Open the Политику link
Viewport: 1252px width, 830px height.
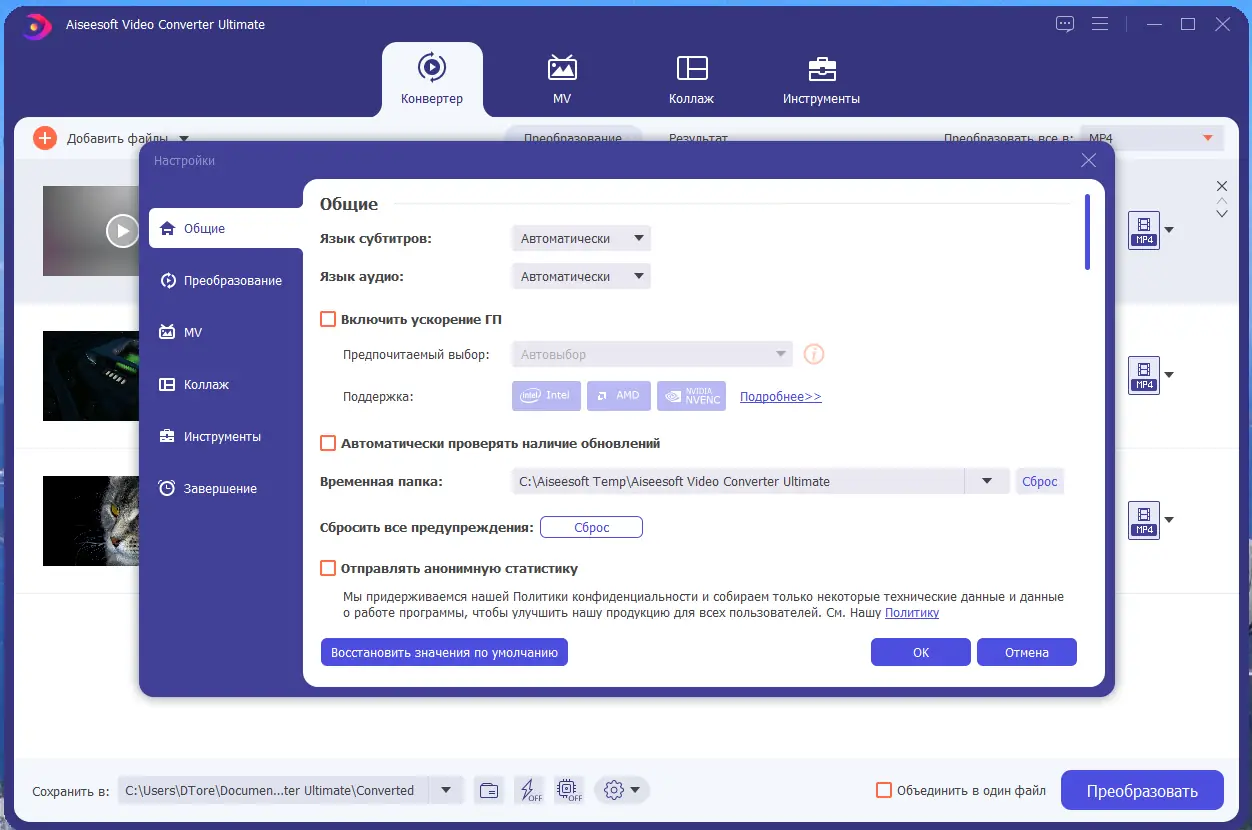click(912, 613)
